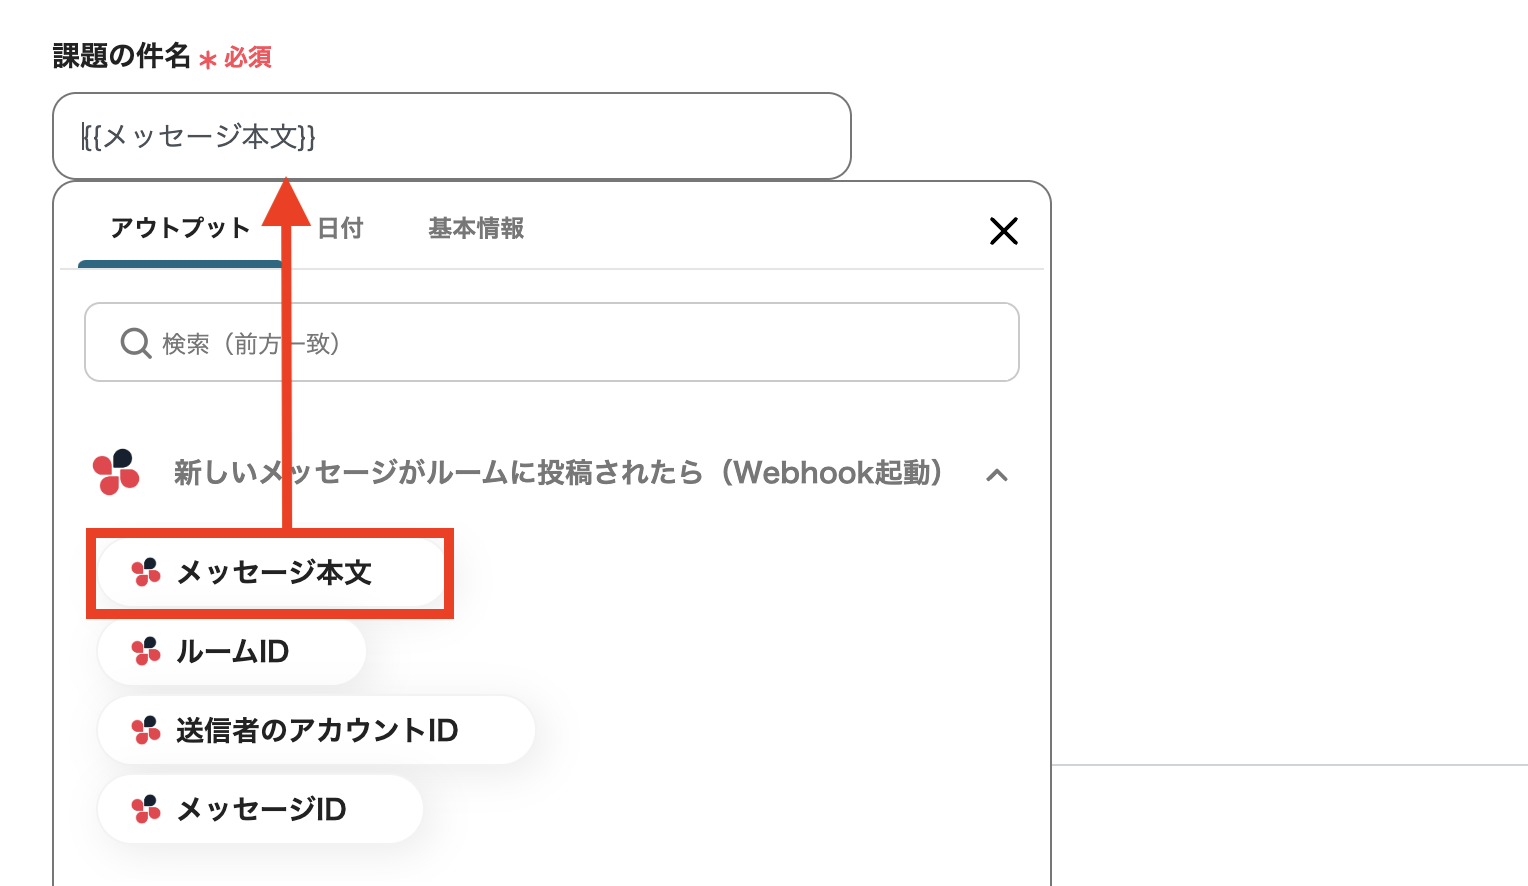1528x886 pixels.
Task: Click the Chatwork icon on the メッセージID chip
Action: tap(146, 809)
